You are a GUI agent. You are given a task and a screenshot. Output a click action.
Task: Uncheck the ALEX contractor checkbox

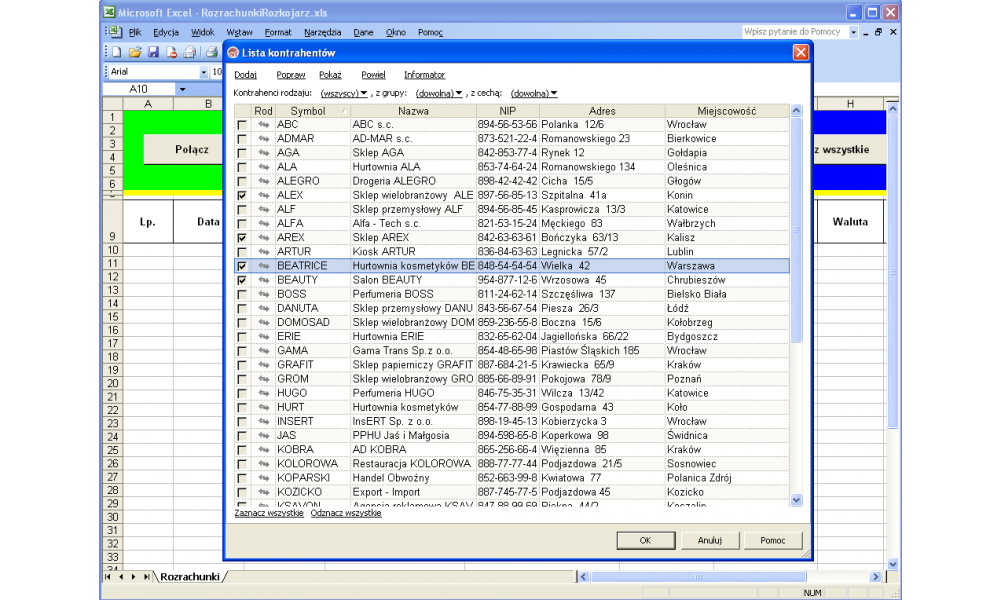point(242,196)
